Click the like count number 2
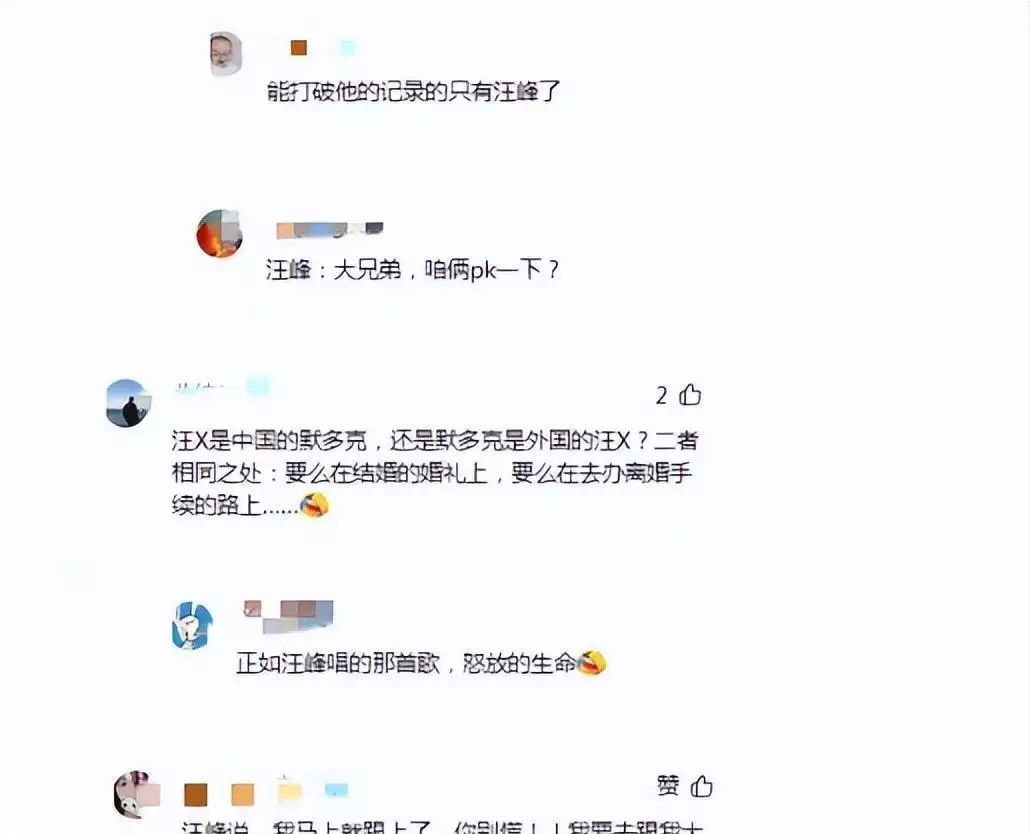Image resolution: width=1030 pixels, height=834 pixels. tap(661, 395)
